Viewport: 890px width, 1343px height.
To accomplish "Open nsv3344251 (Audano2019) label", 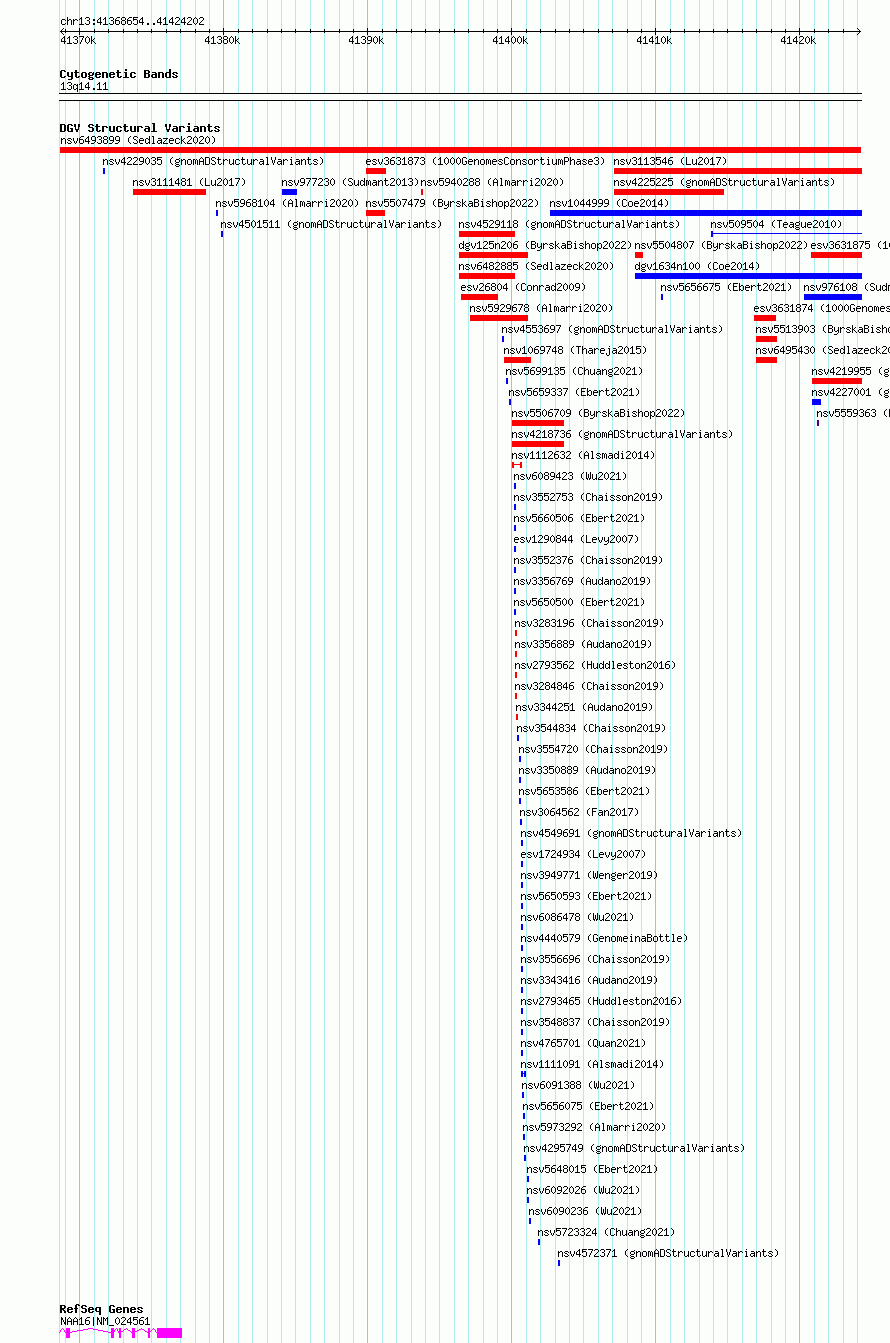I will coord(584,707).
